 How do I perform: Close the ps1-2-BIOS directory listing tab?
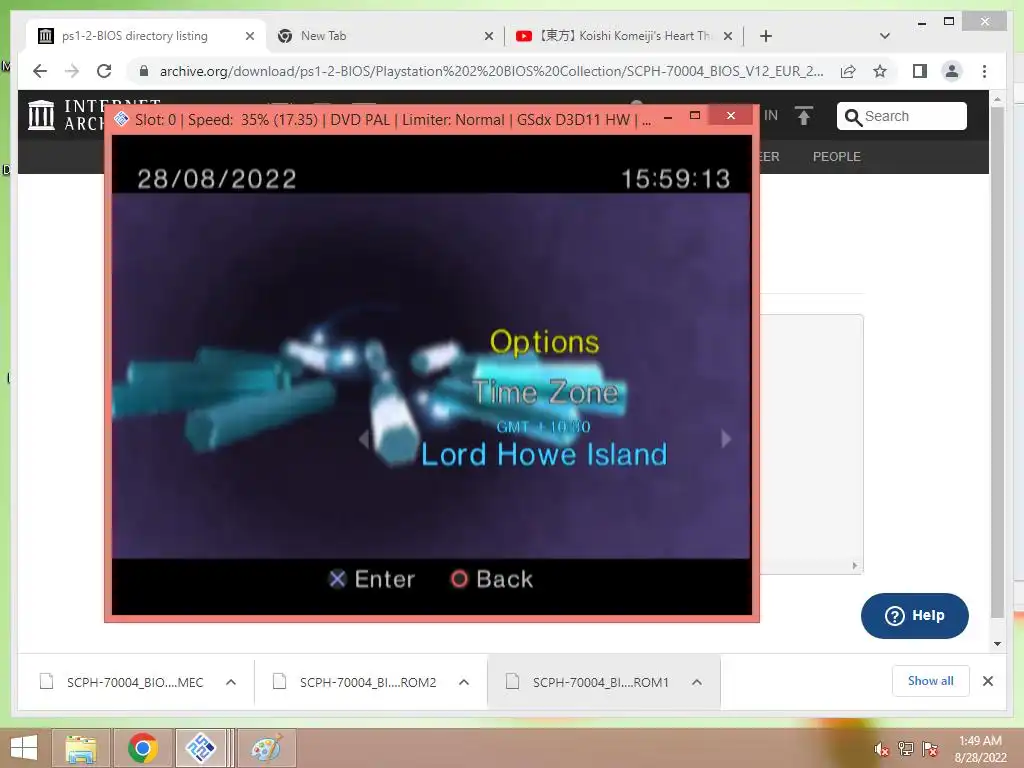pyautogui.click(x=249, y=36)
